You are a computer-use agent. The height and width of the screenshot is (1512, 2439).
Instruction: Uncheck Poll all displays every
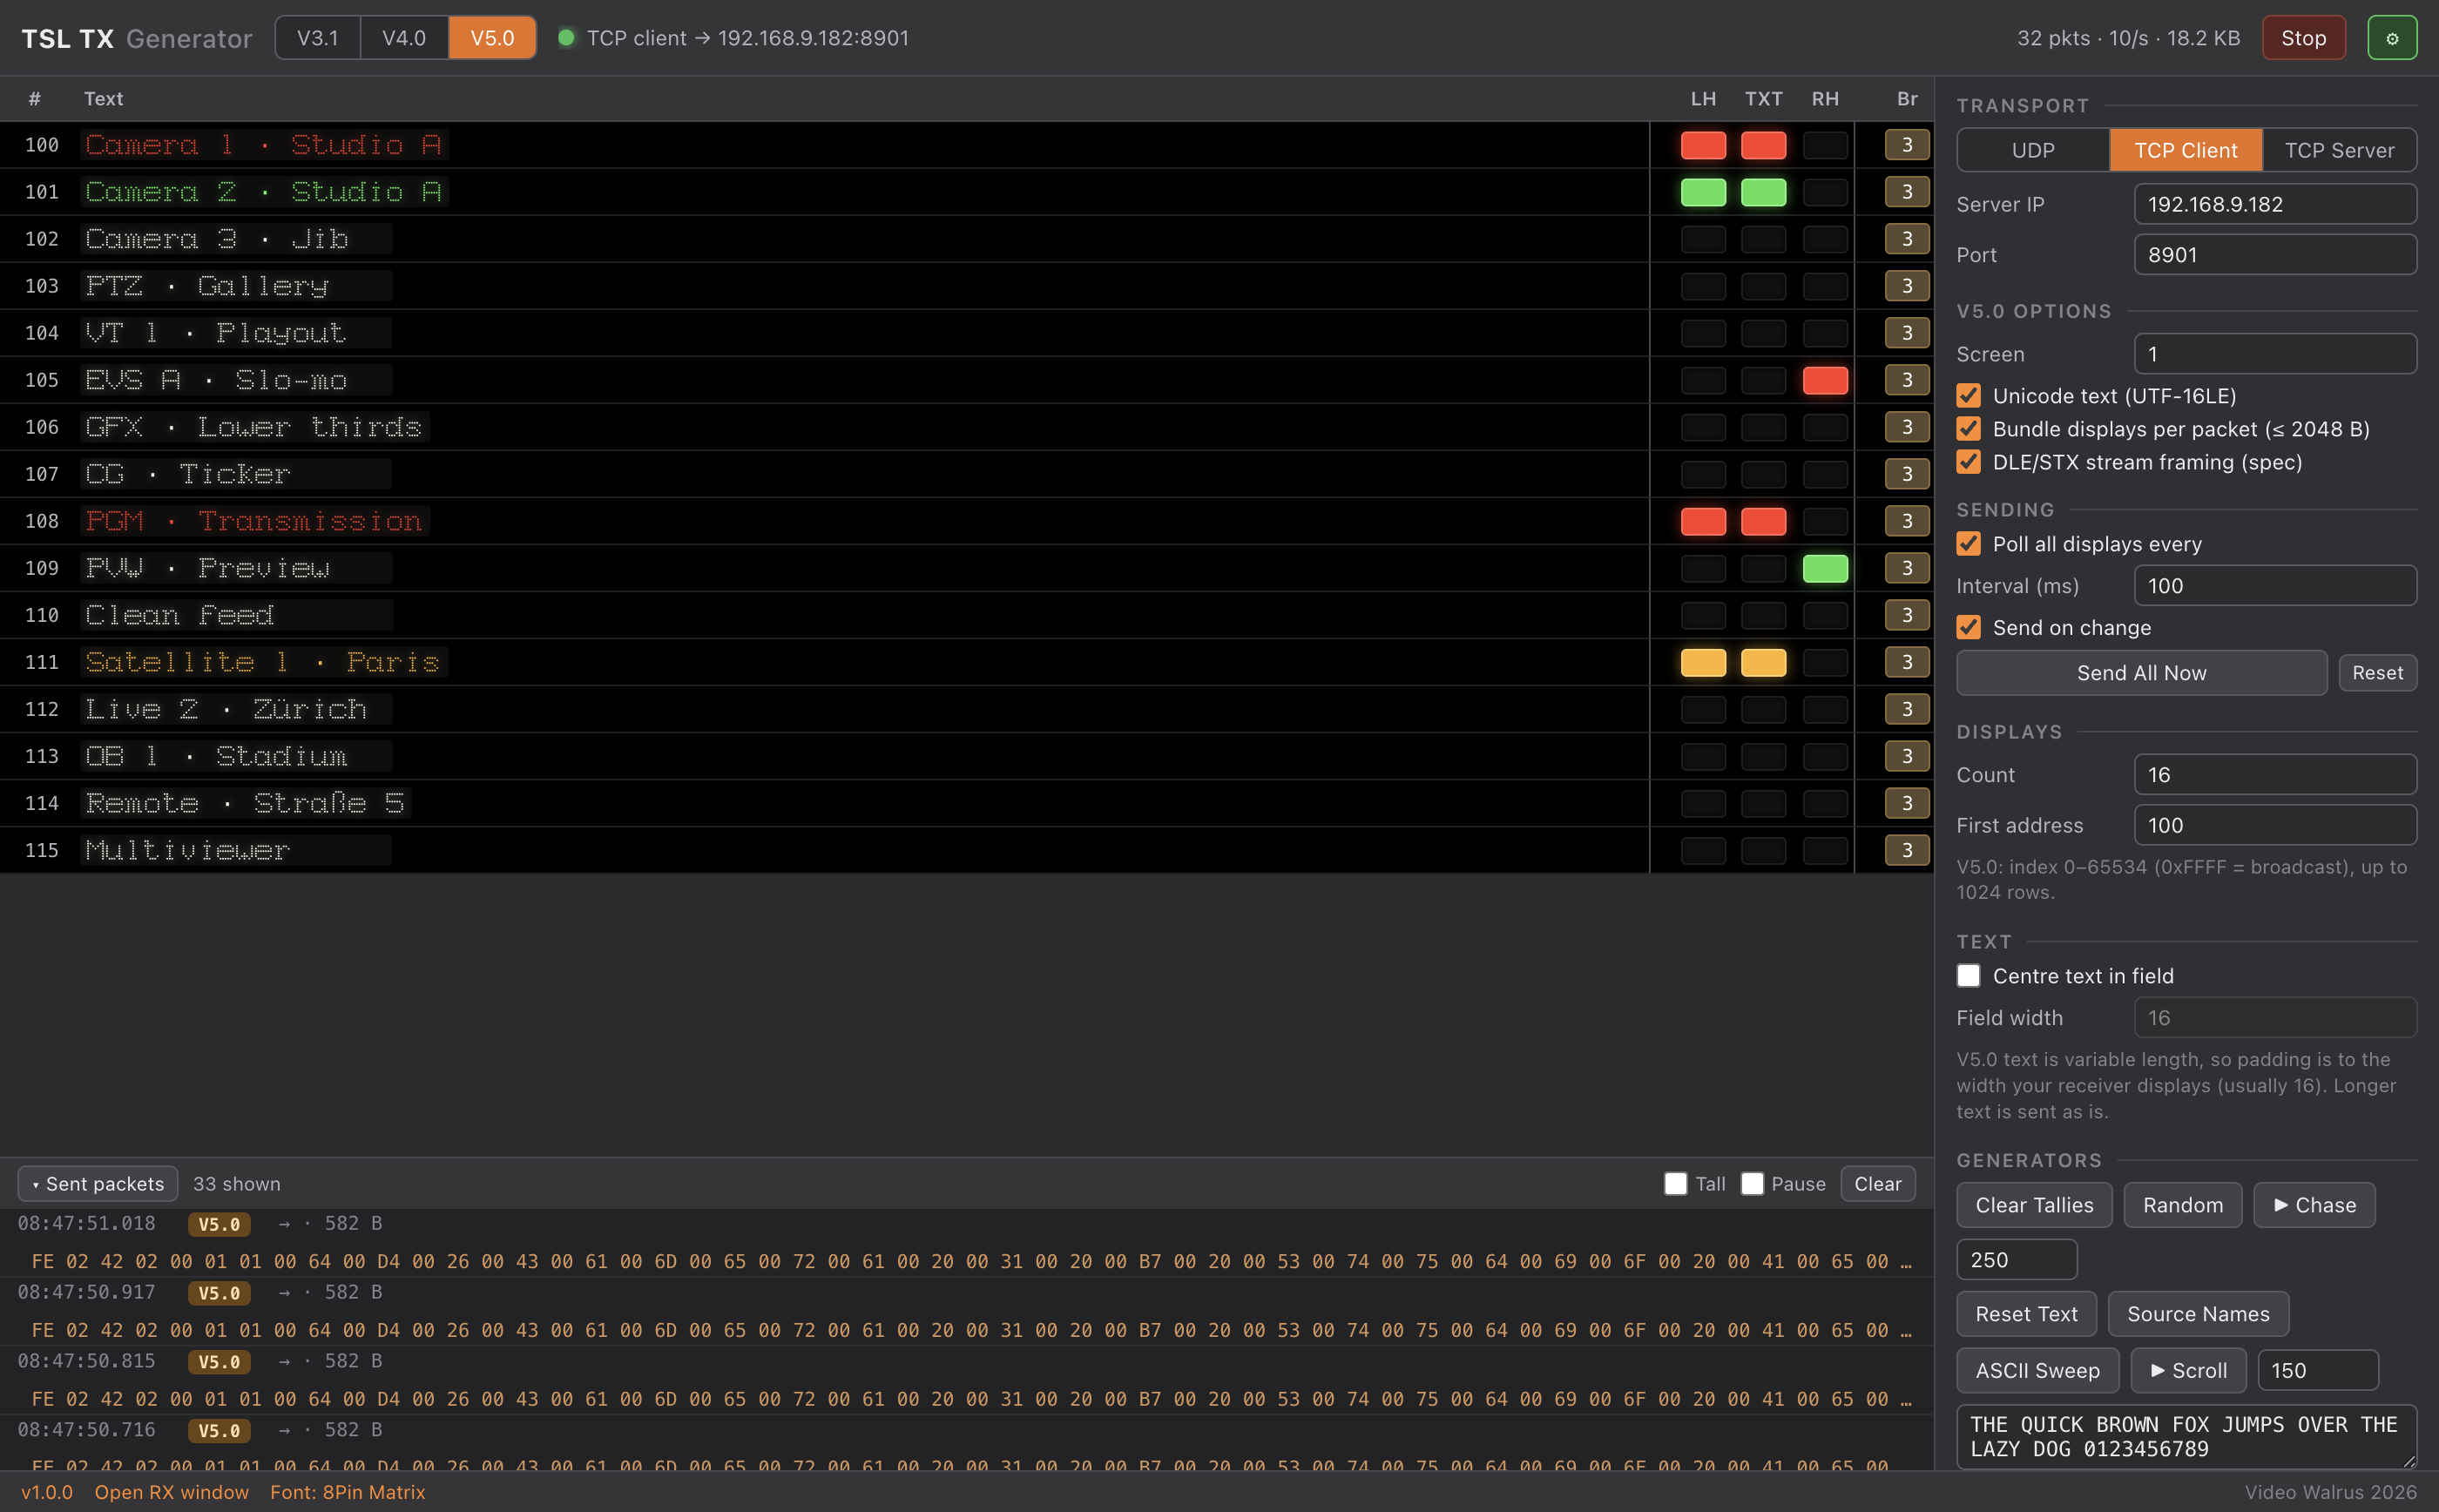click(1968, 543)
